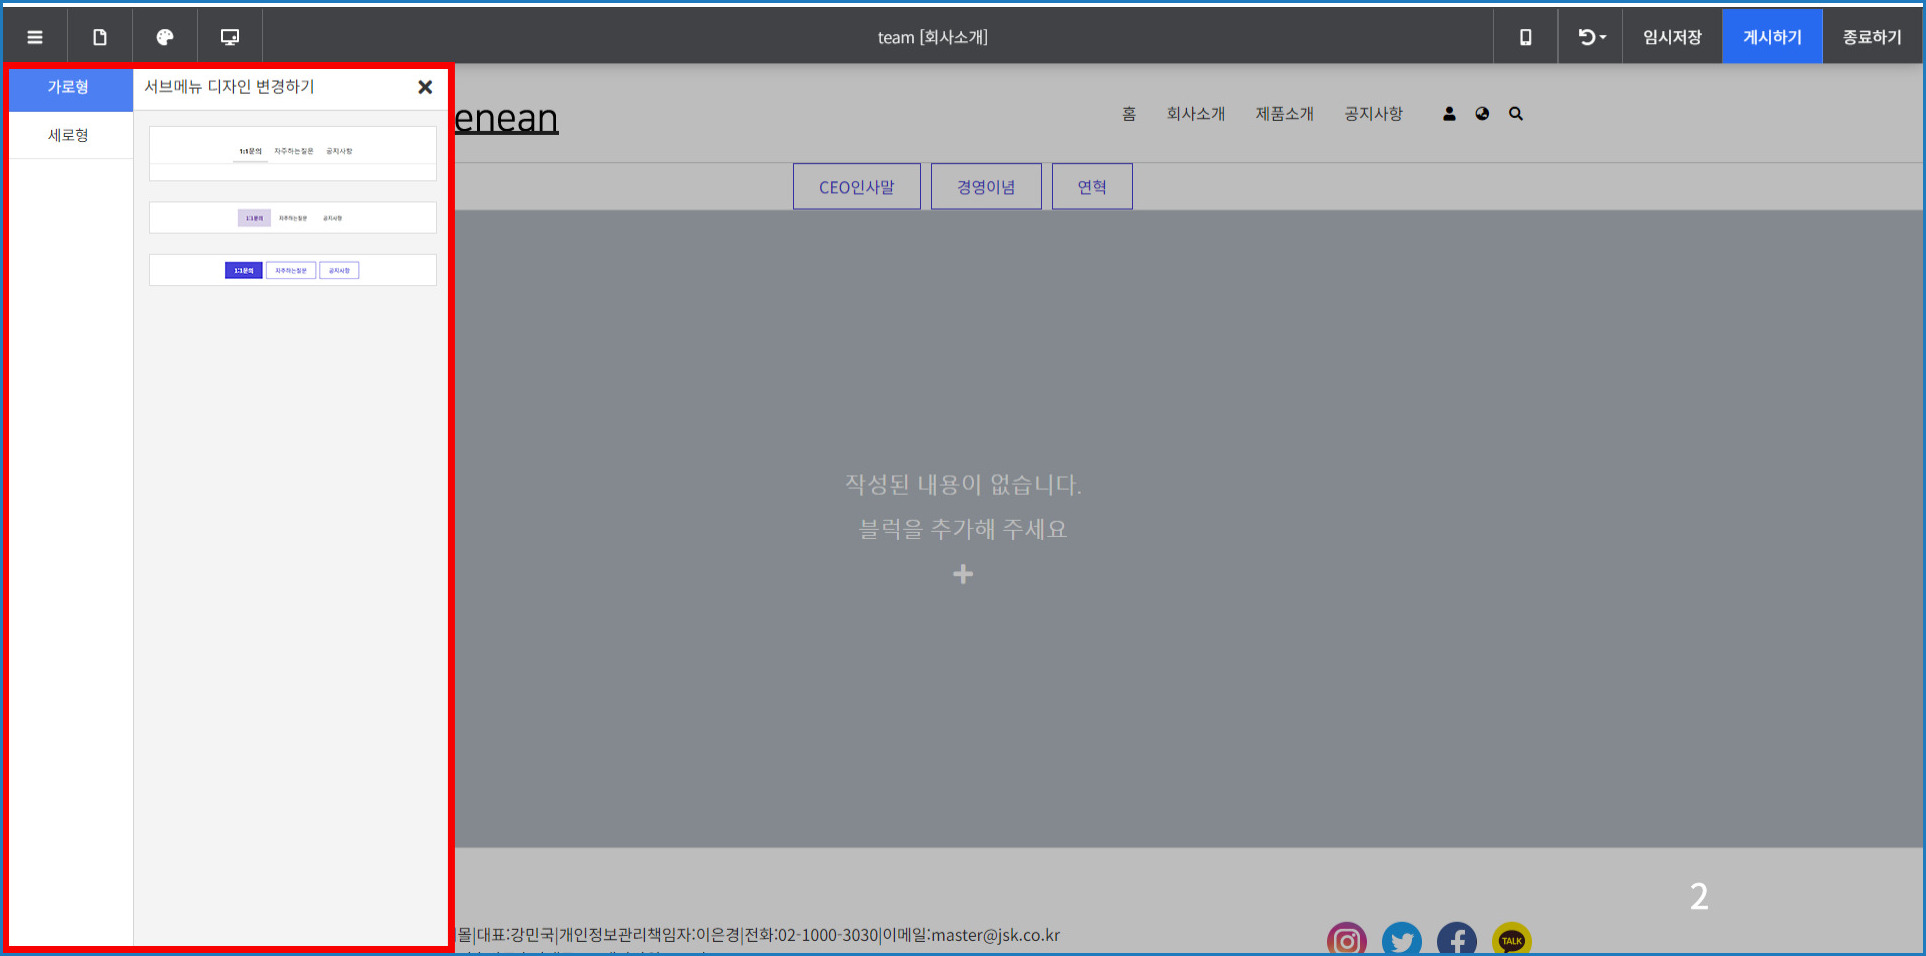
Task: Open the design palette icon
Action: point(165,37)
